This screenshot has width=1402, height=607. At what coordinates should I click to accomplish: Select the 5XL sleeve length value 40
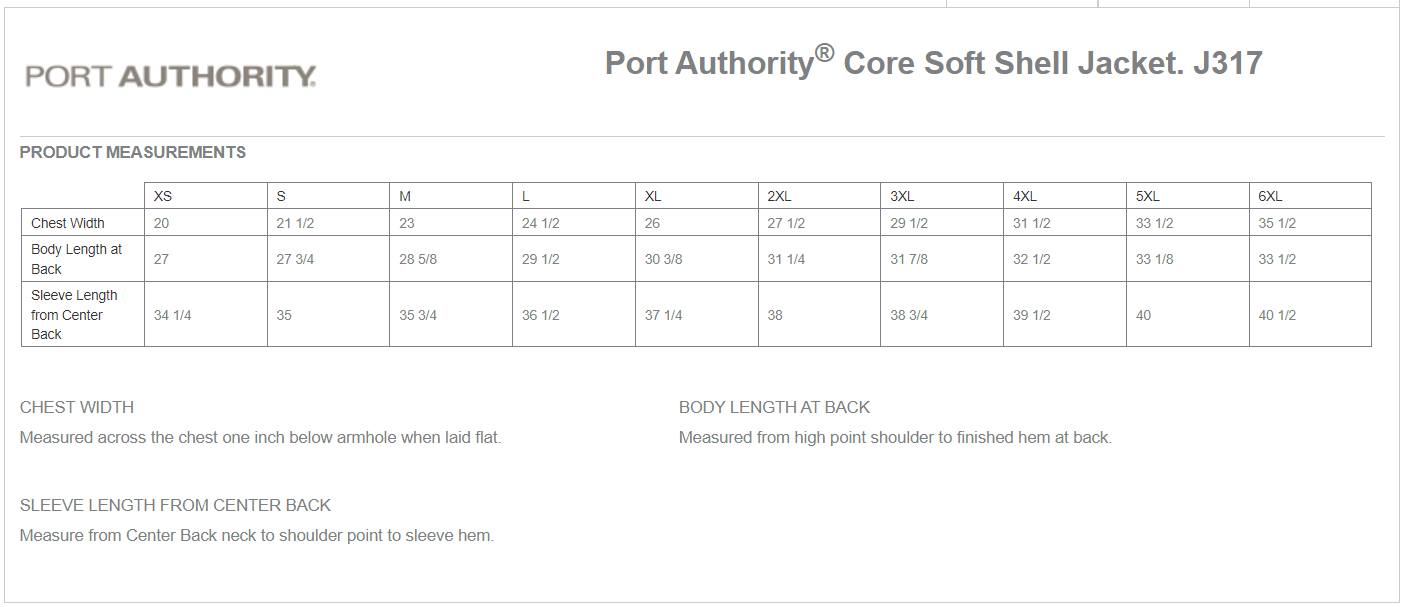1143,315
